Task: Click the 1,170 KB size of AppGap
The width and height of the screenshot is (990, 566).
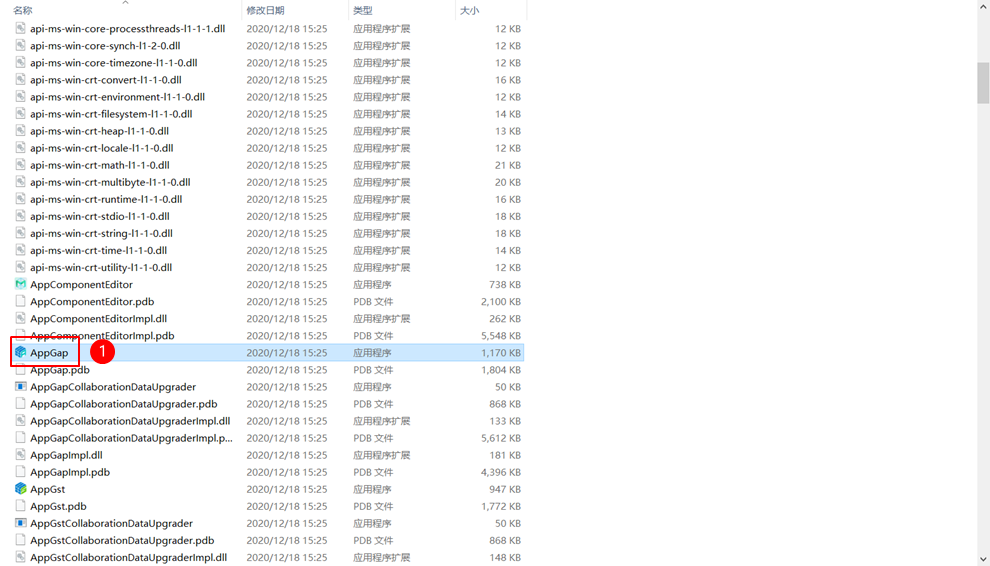Action: (x=501, y=352)
